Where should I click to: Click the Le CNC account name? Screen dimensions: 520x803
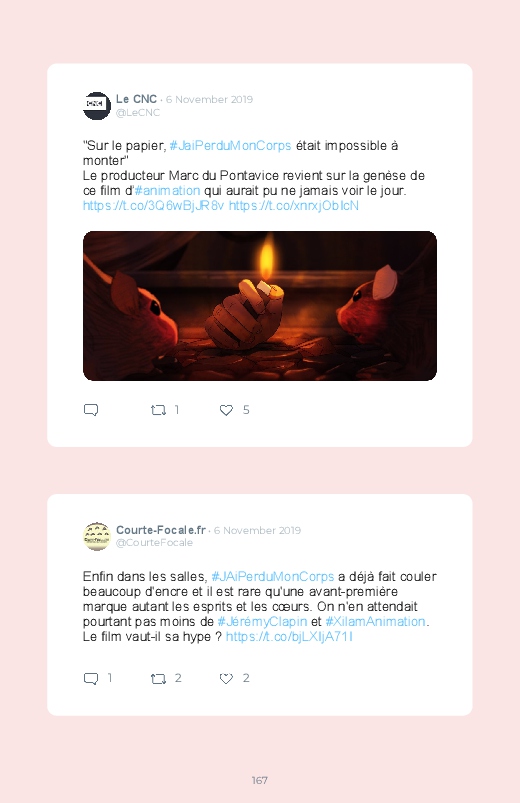(x=136, y=99)
